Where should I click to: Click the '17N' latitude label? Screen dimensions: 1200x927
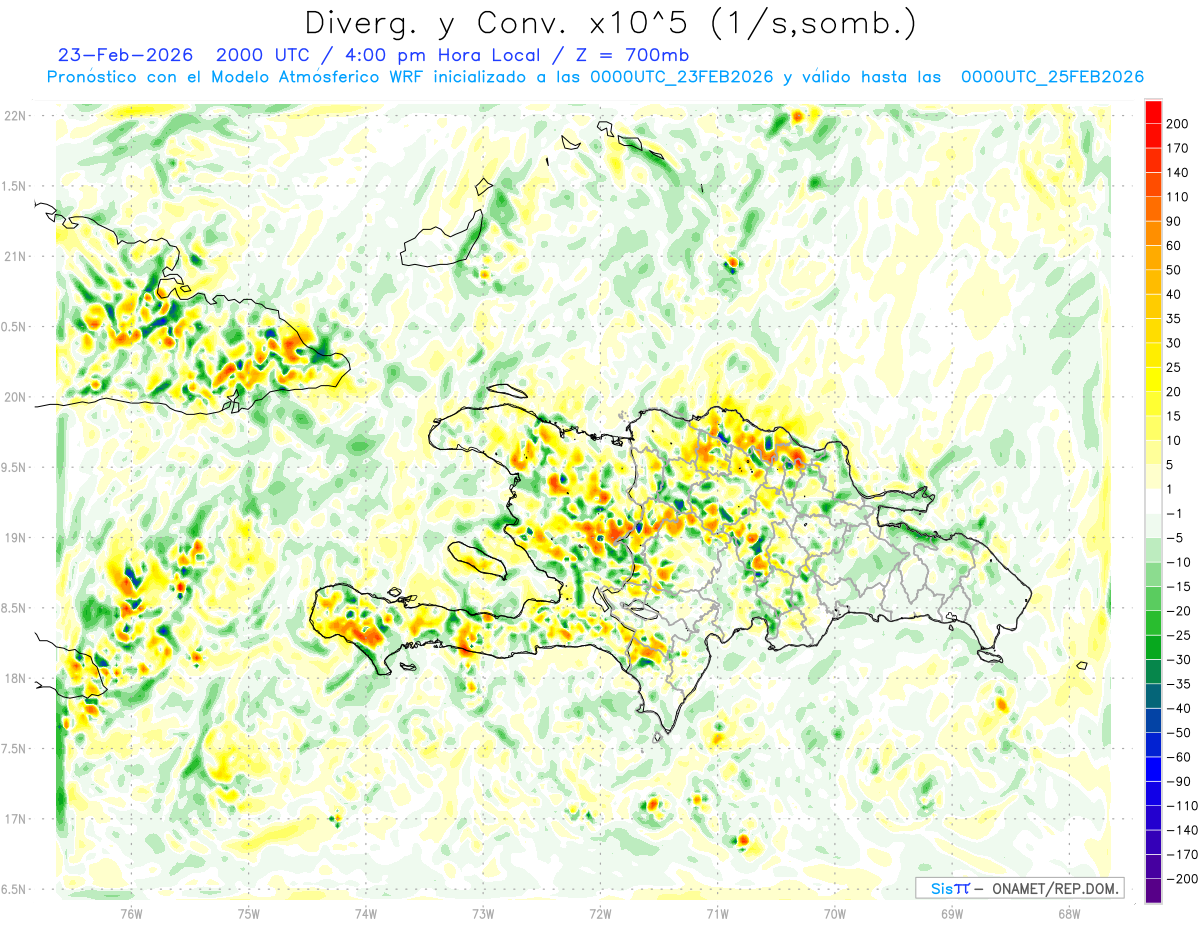[x=14, y=820]
